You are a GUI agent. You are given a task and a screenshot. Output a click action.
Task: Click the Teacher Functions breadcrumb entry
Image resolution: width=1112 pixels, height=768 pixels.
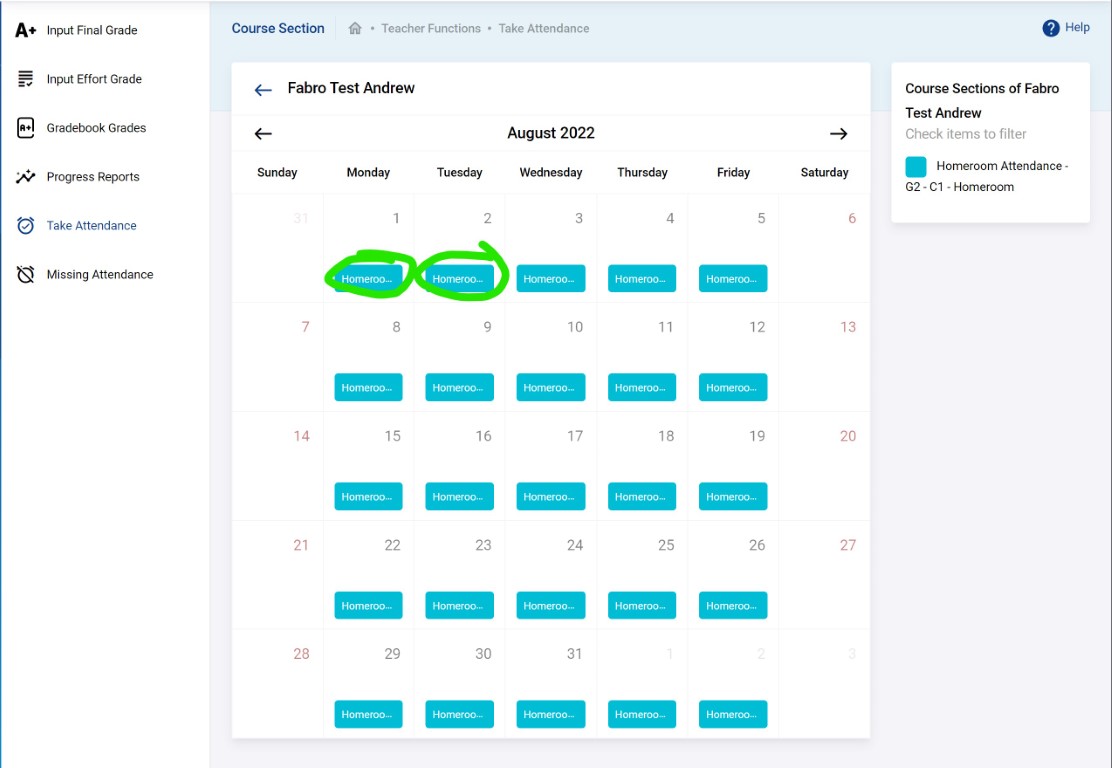click(431, 29)
